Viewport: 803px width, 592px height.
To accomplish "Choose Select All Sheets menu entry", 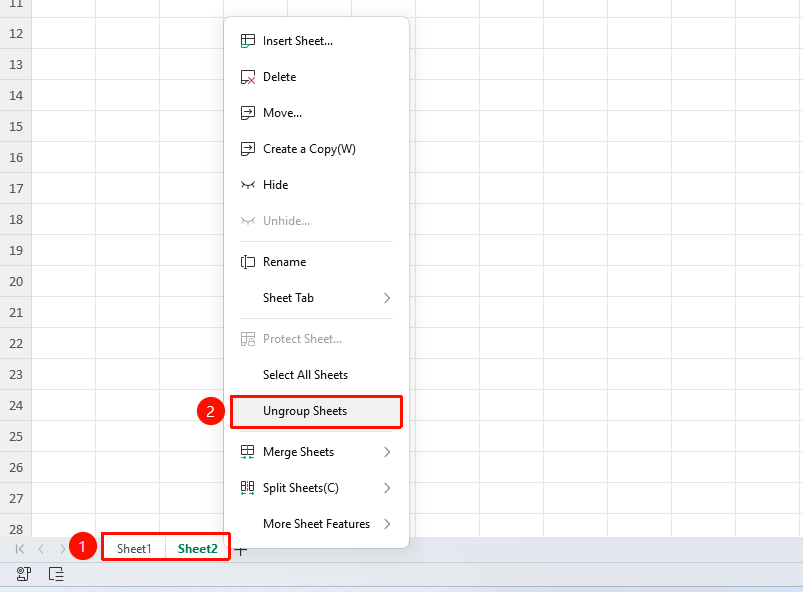I will click(316, 375).
